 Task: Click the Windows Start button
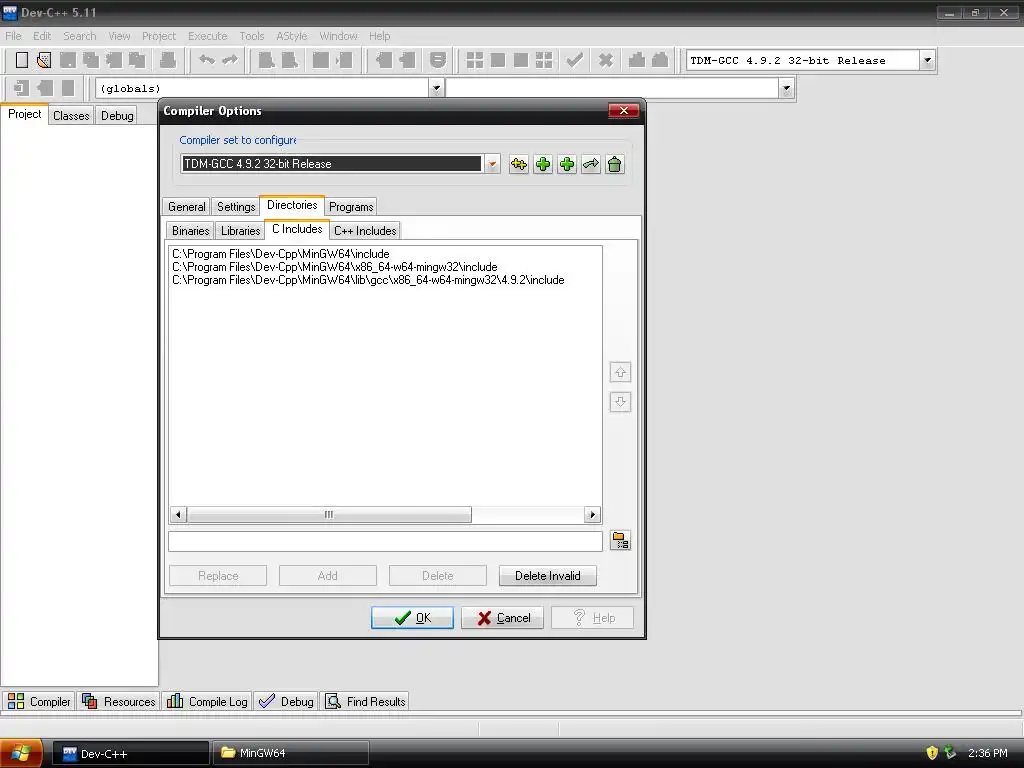coord(21,754)
